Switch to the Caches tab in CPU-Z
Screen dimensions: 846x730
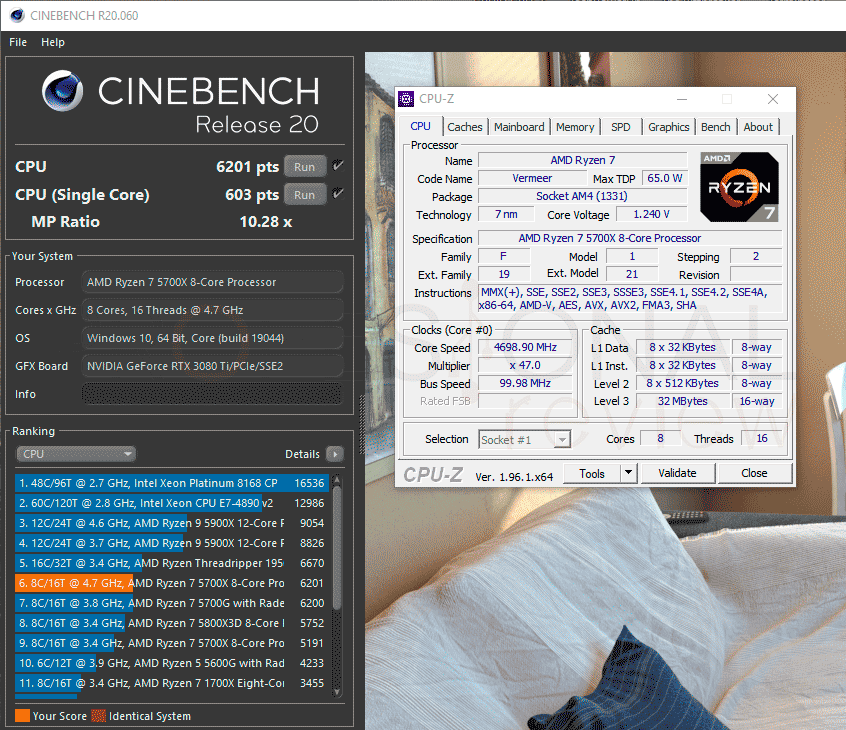(465, 127)
